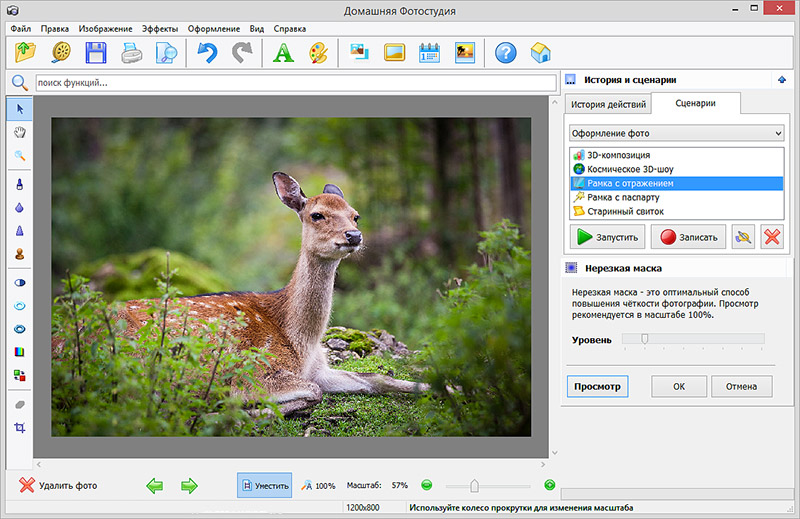The width and height of the screenshot is (800, 519).
Task: Select the crop tool
Action: click(x=19, y=427)
